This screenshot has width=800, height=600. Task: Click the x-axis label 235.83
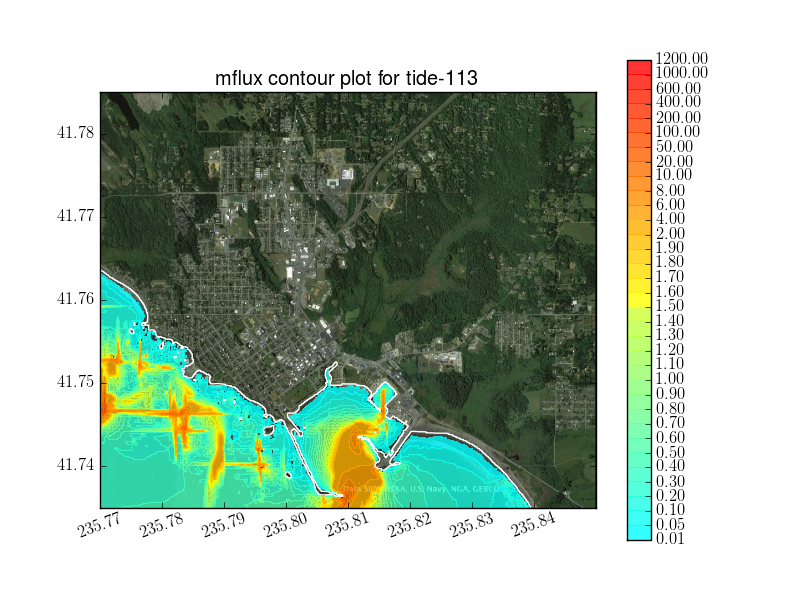(472, 524)
